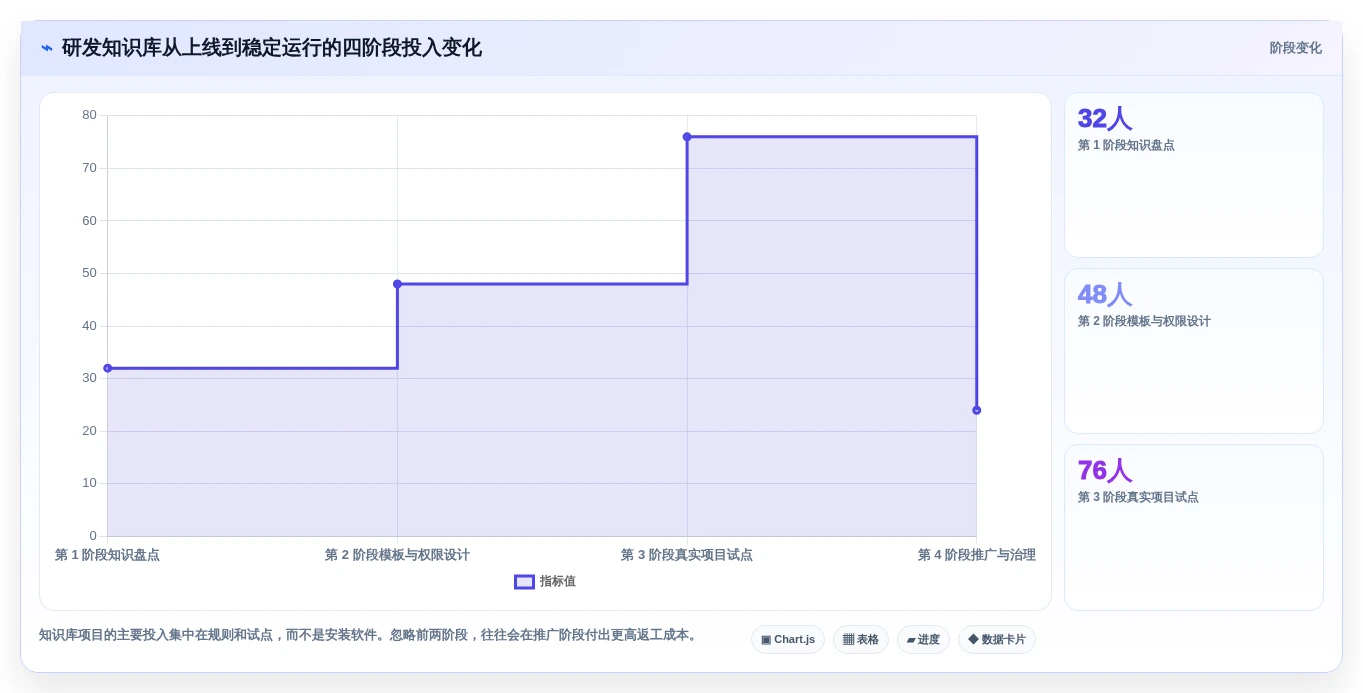Toggle the 指标值 legend item
This screenshot has width=1363, height=693.
pyautogui.click(x=545, y=582)
